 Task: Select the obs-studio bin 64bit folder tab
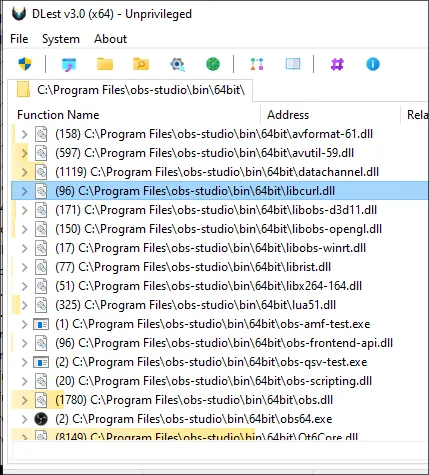(x=130, y=90)
